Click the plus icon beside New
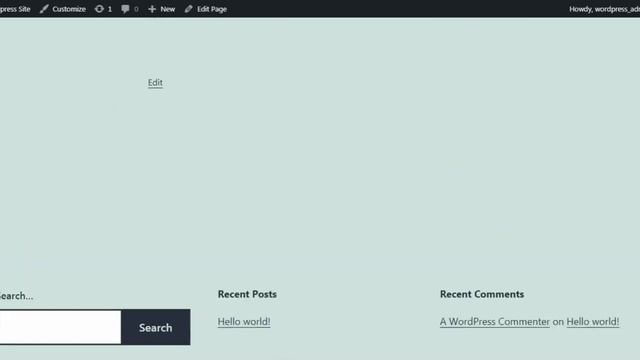This screenshot has width=640, height=360. pyautogui.click(x=152, y=9)
